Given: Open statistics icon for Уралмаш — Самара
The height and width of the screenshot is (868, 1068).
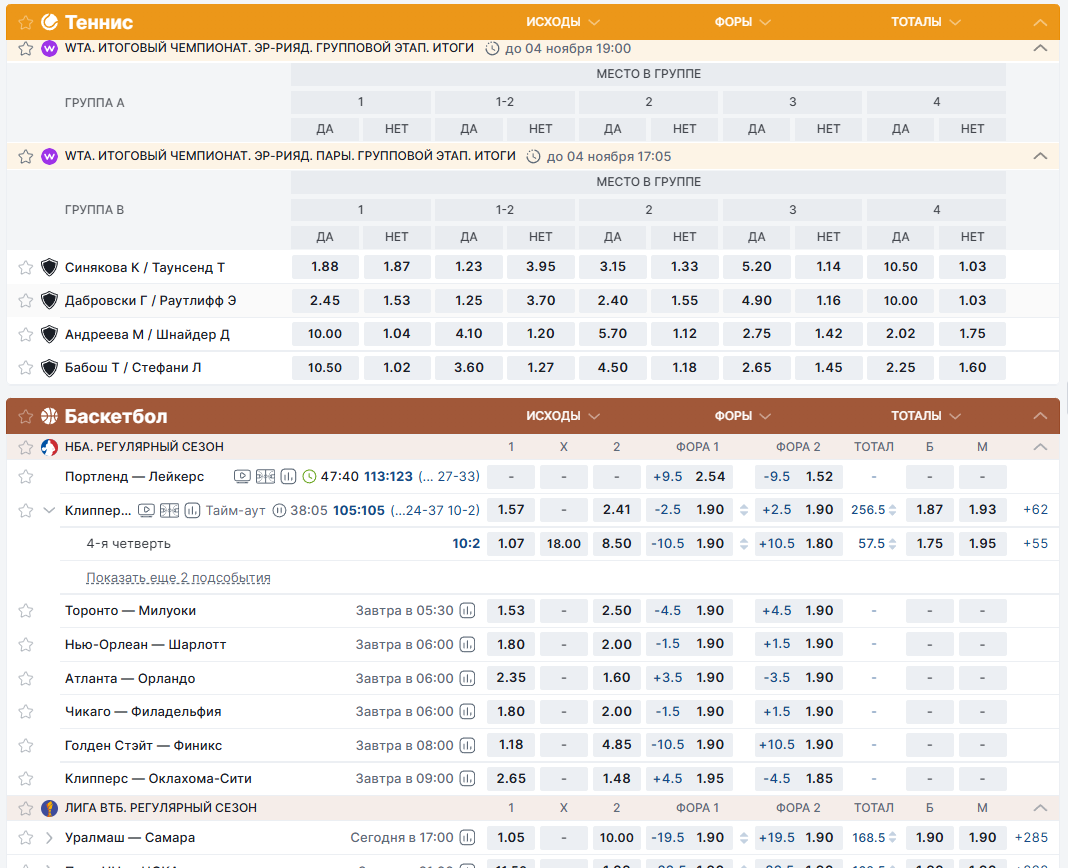Looking at the screenshot, I should tap(467, 838).
